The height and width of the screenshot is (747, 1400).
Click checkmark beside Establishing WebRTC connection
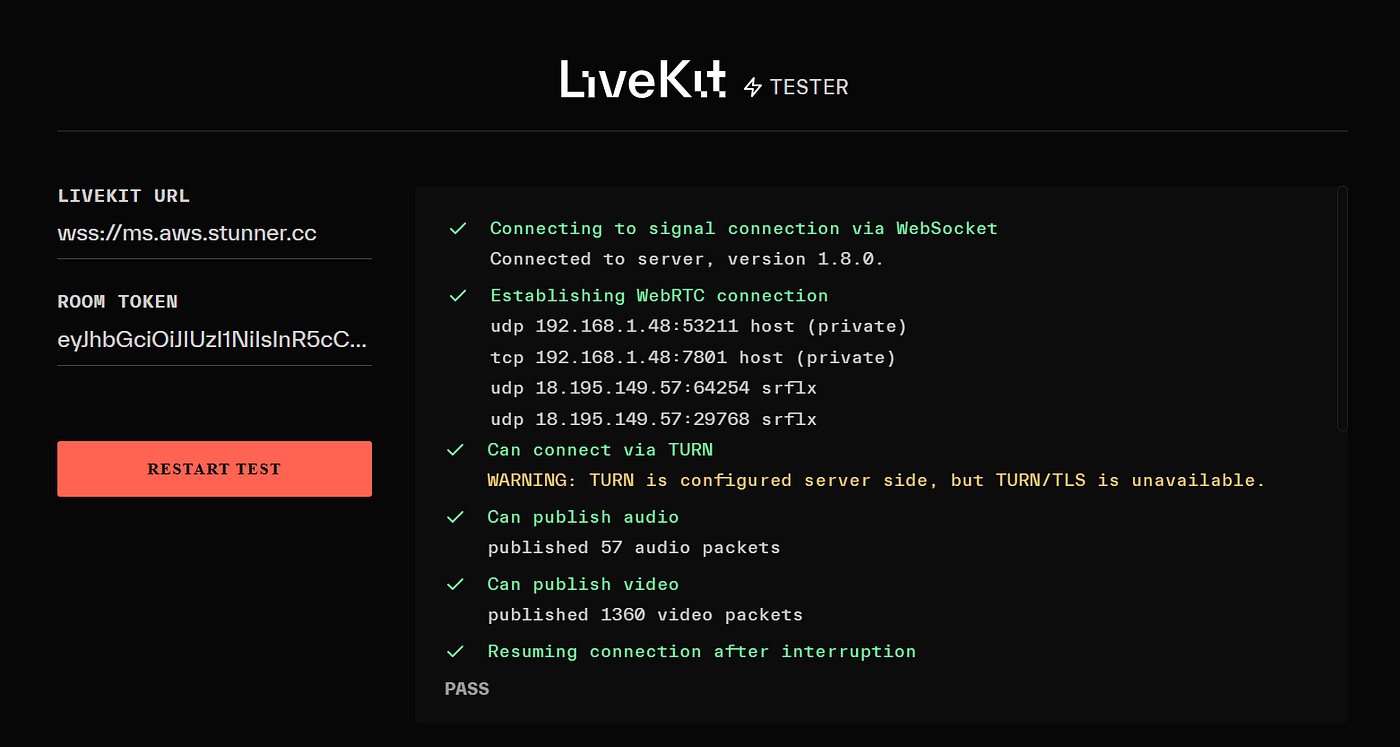(x=458, y=296)
